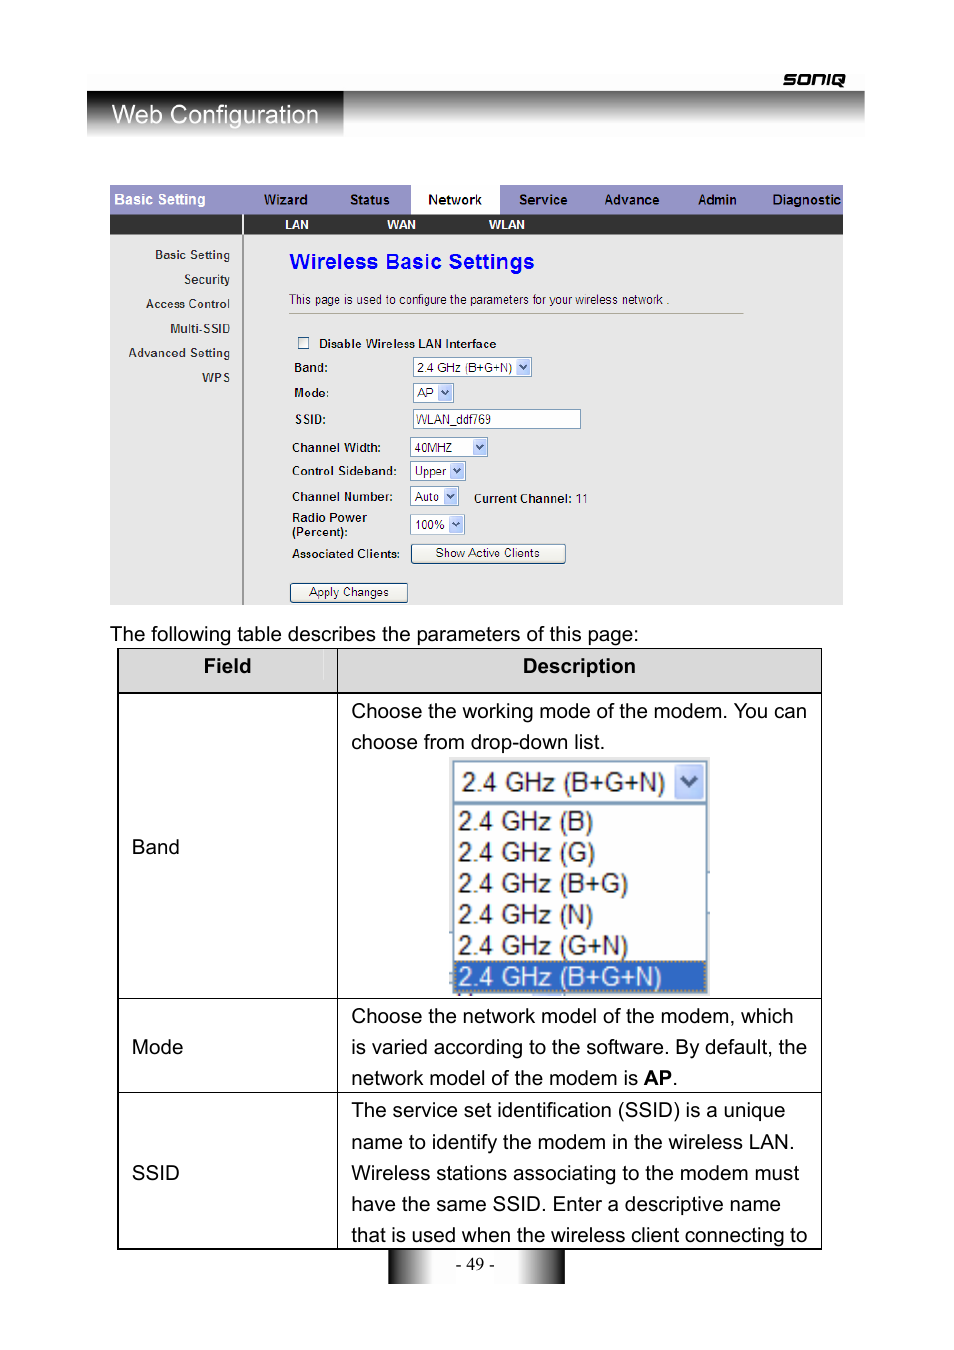Switch to the Diagnostic tab
The width and height of the screenshot is (954, 1350).
coord(806,200)
